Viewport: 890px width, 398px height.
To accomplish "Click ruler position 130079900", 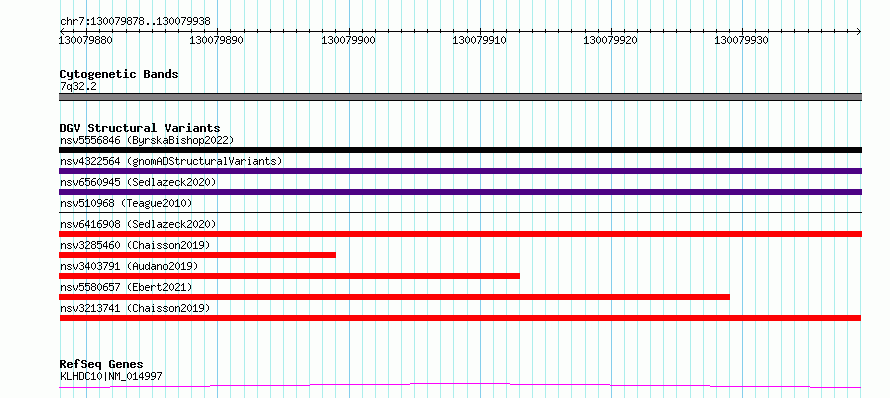I will pyautogui.click(x=349, y=40).
